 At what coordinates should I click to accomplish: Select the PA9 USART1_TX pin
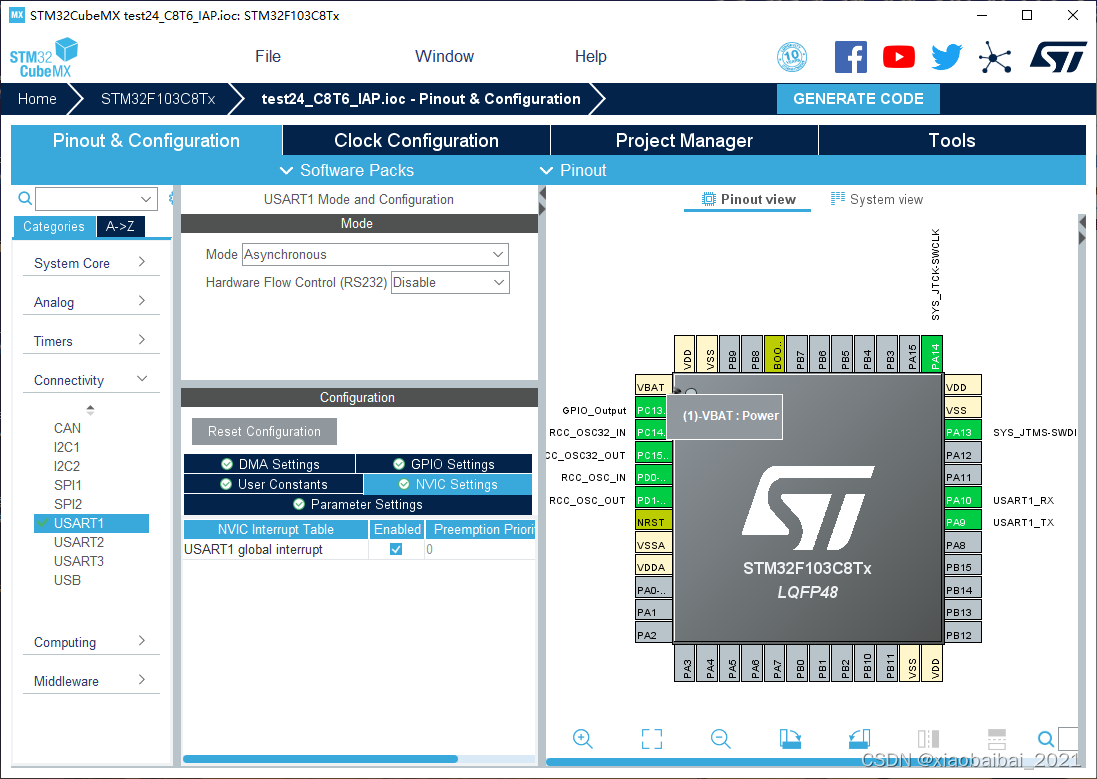[x=963, y=521]
